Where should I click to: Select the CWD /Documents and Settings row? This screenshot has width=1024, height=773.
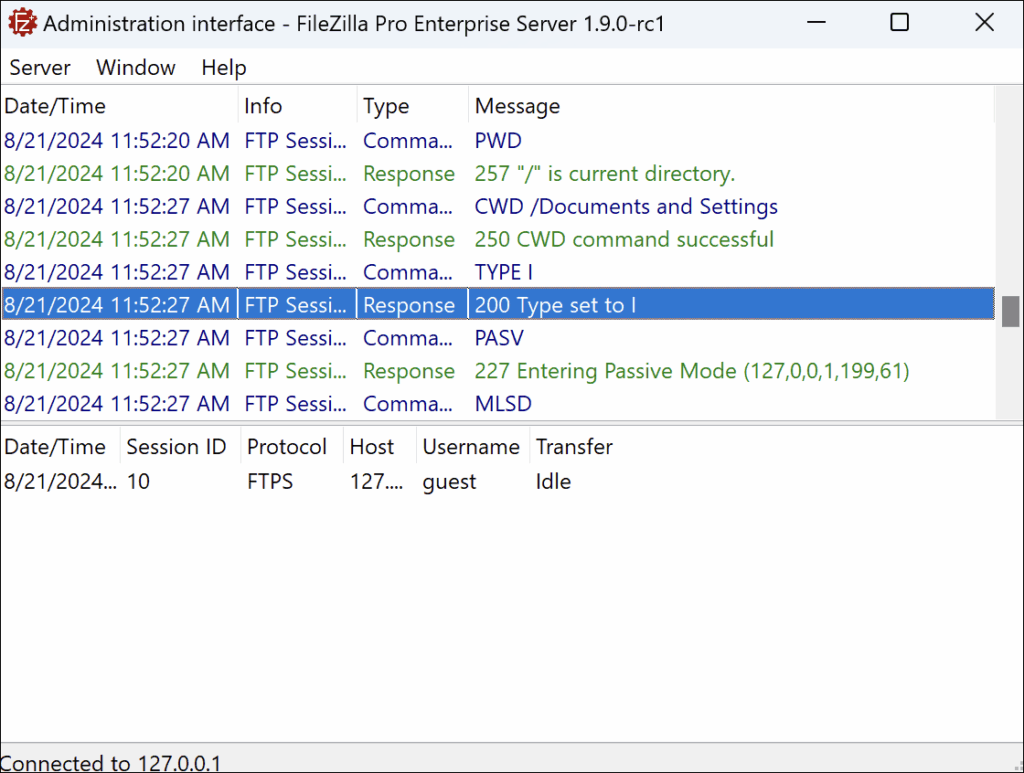(626, 207)
